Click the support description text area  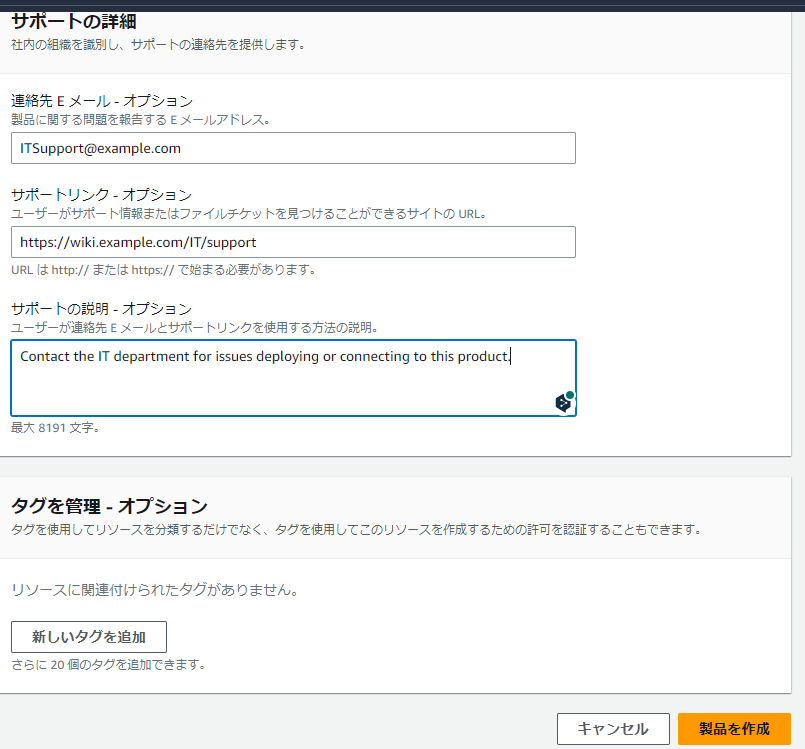tap(293, 378)
